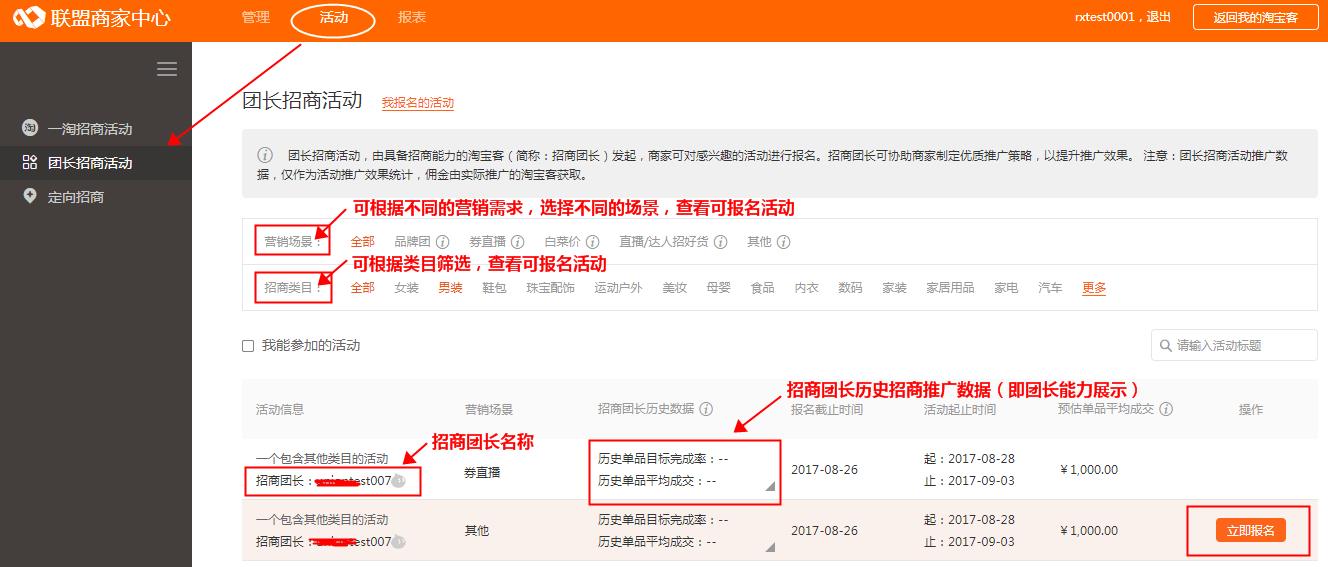The image size is (1328, 567).
Task: Click the 团长招商活动 page heading
Action: 302,100
